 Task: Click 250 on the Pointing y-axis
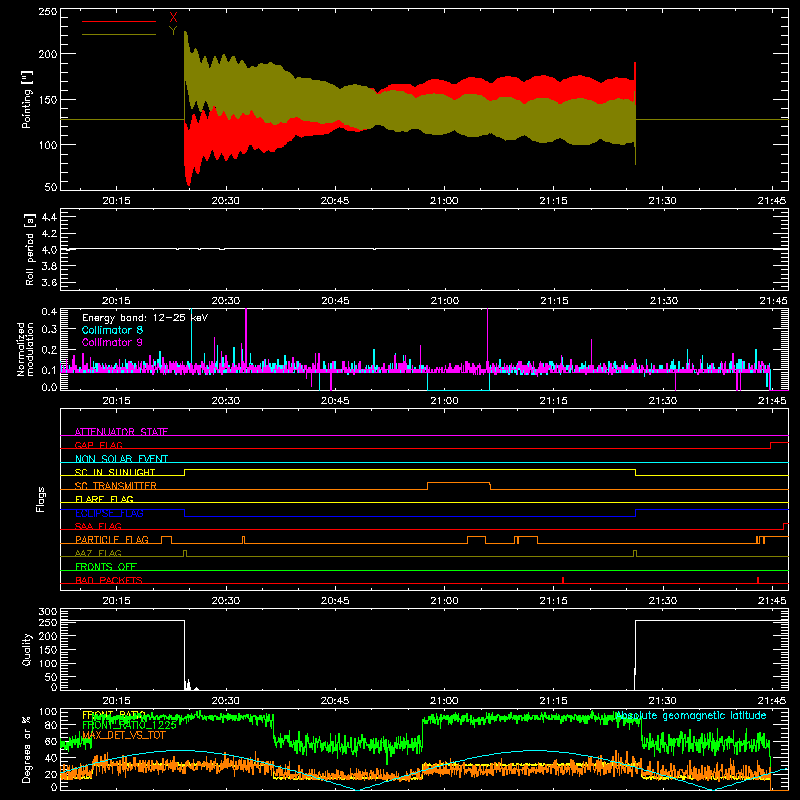pyautogui.click(x=48, y=12)
